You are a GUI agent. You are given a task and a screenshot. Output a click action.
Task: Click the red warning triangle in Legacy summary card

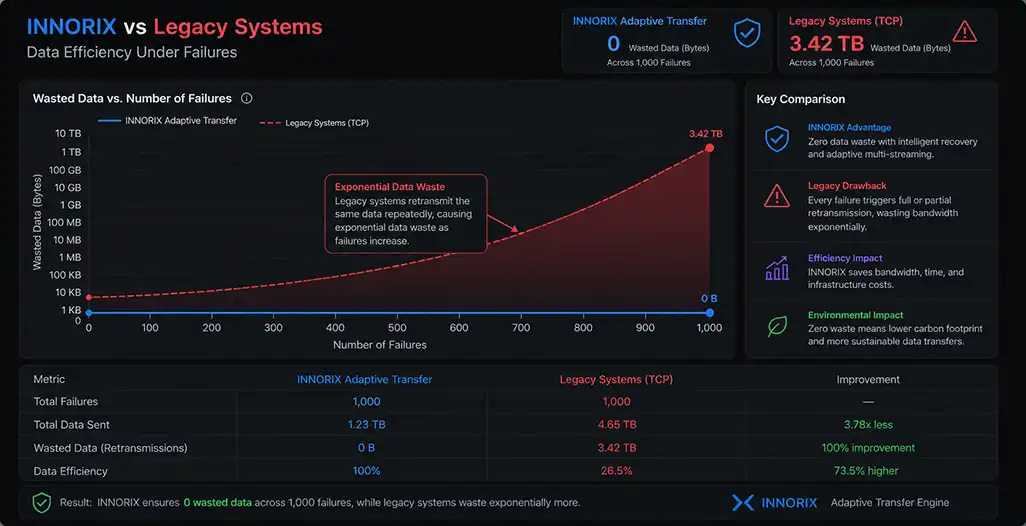pyautogui.click(x=964, y=31)
